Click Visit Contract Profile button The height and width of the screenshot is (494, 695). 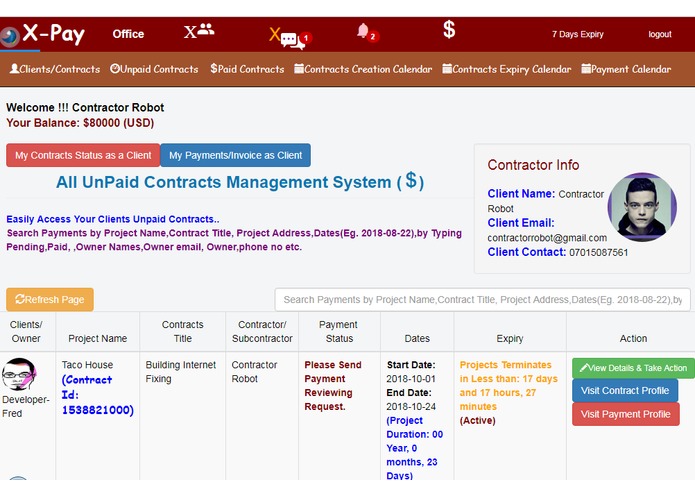point(625,391)
